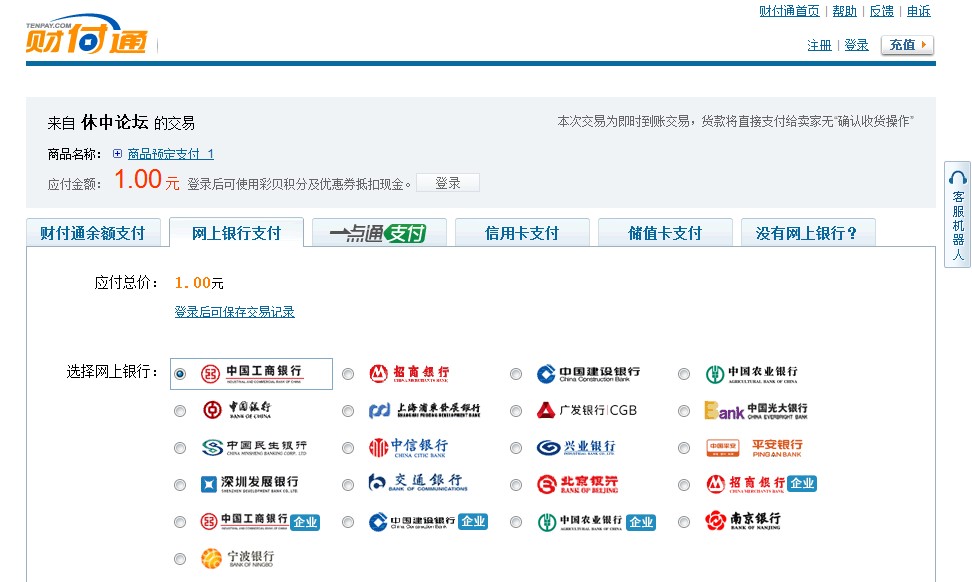Click the 南京银行 logo
The image size is (972, 582).
(x=743, y=520)
